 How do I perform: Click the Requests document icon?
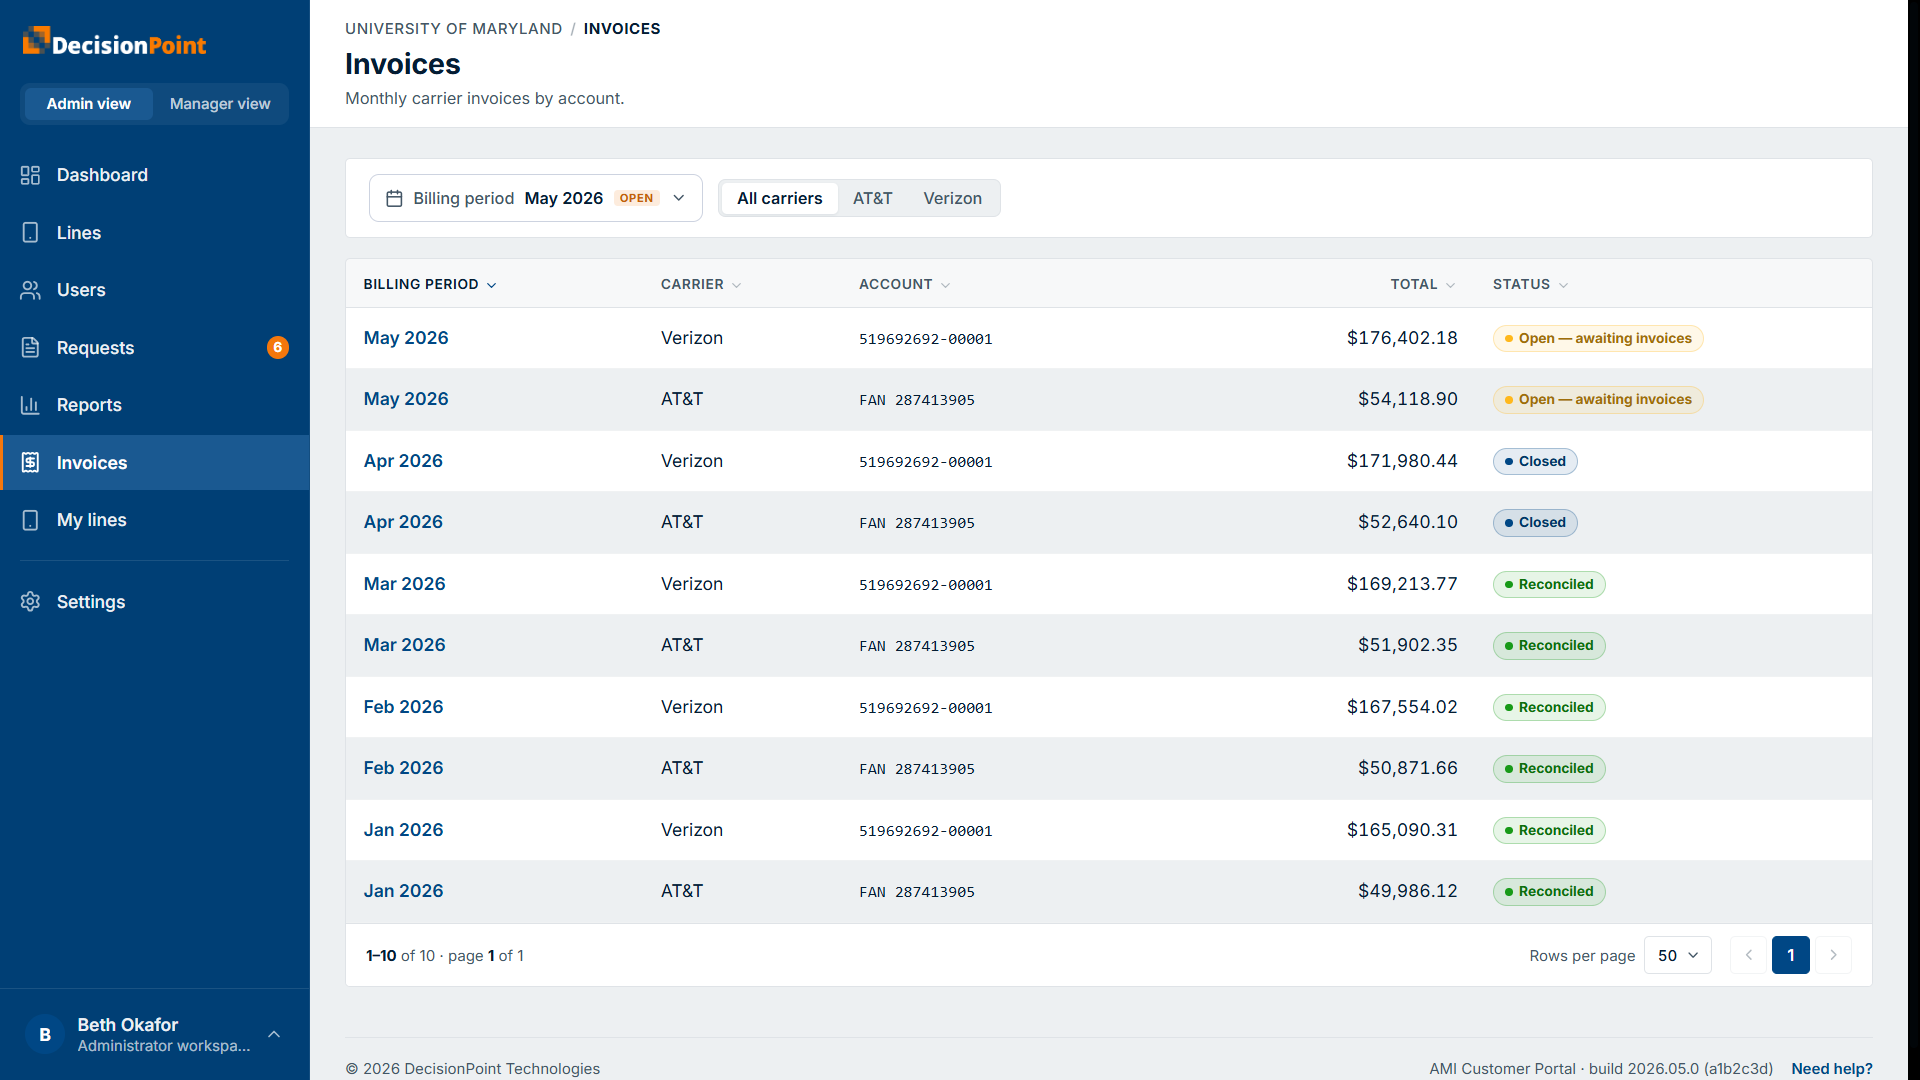pos(30,348)
